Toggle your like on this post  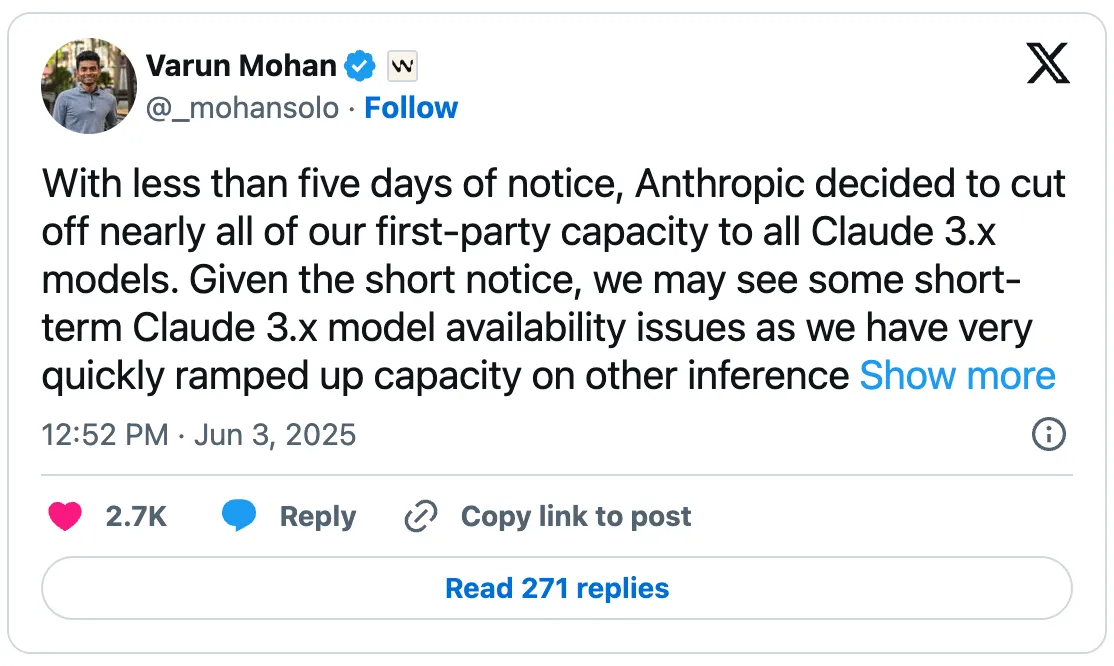[x=65, y=516]
